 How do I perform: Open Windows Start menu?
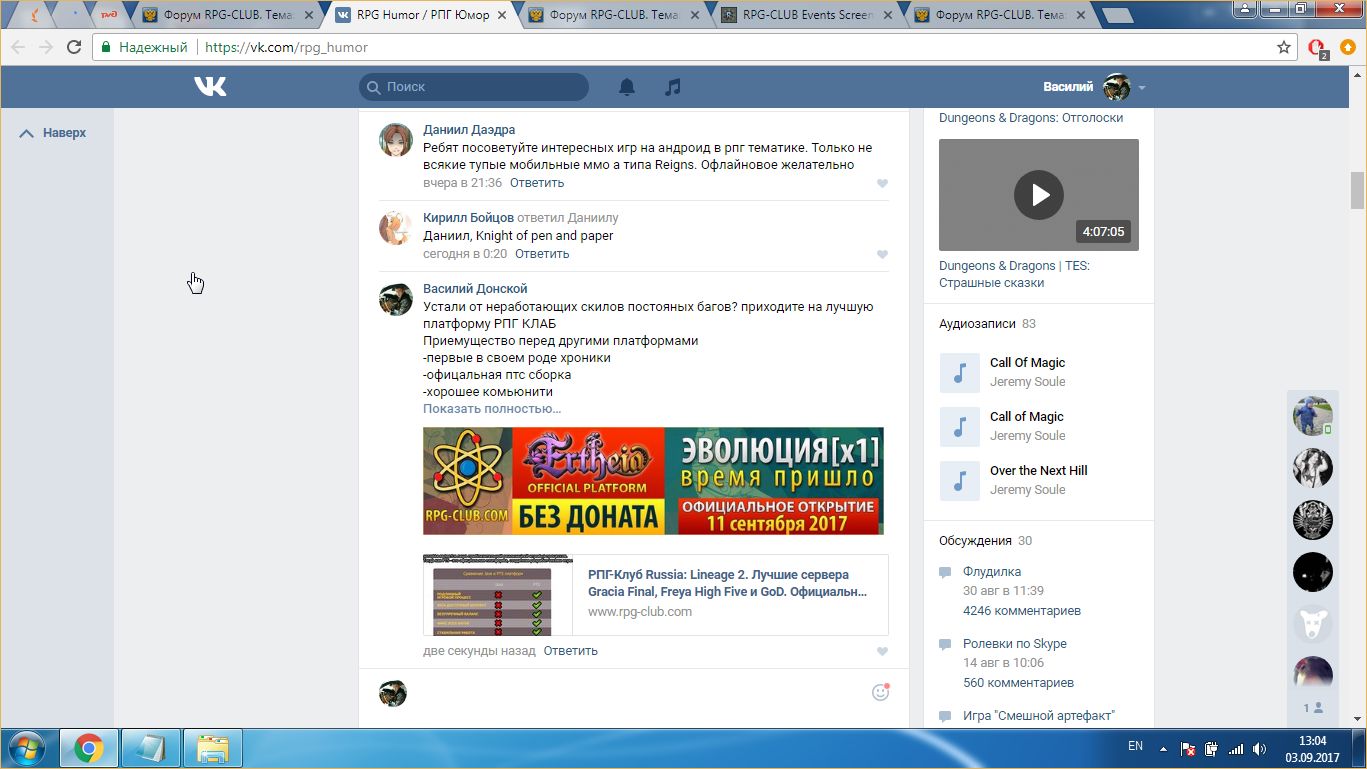tap(27, 747)
